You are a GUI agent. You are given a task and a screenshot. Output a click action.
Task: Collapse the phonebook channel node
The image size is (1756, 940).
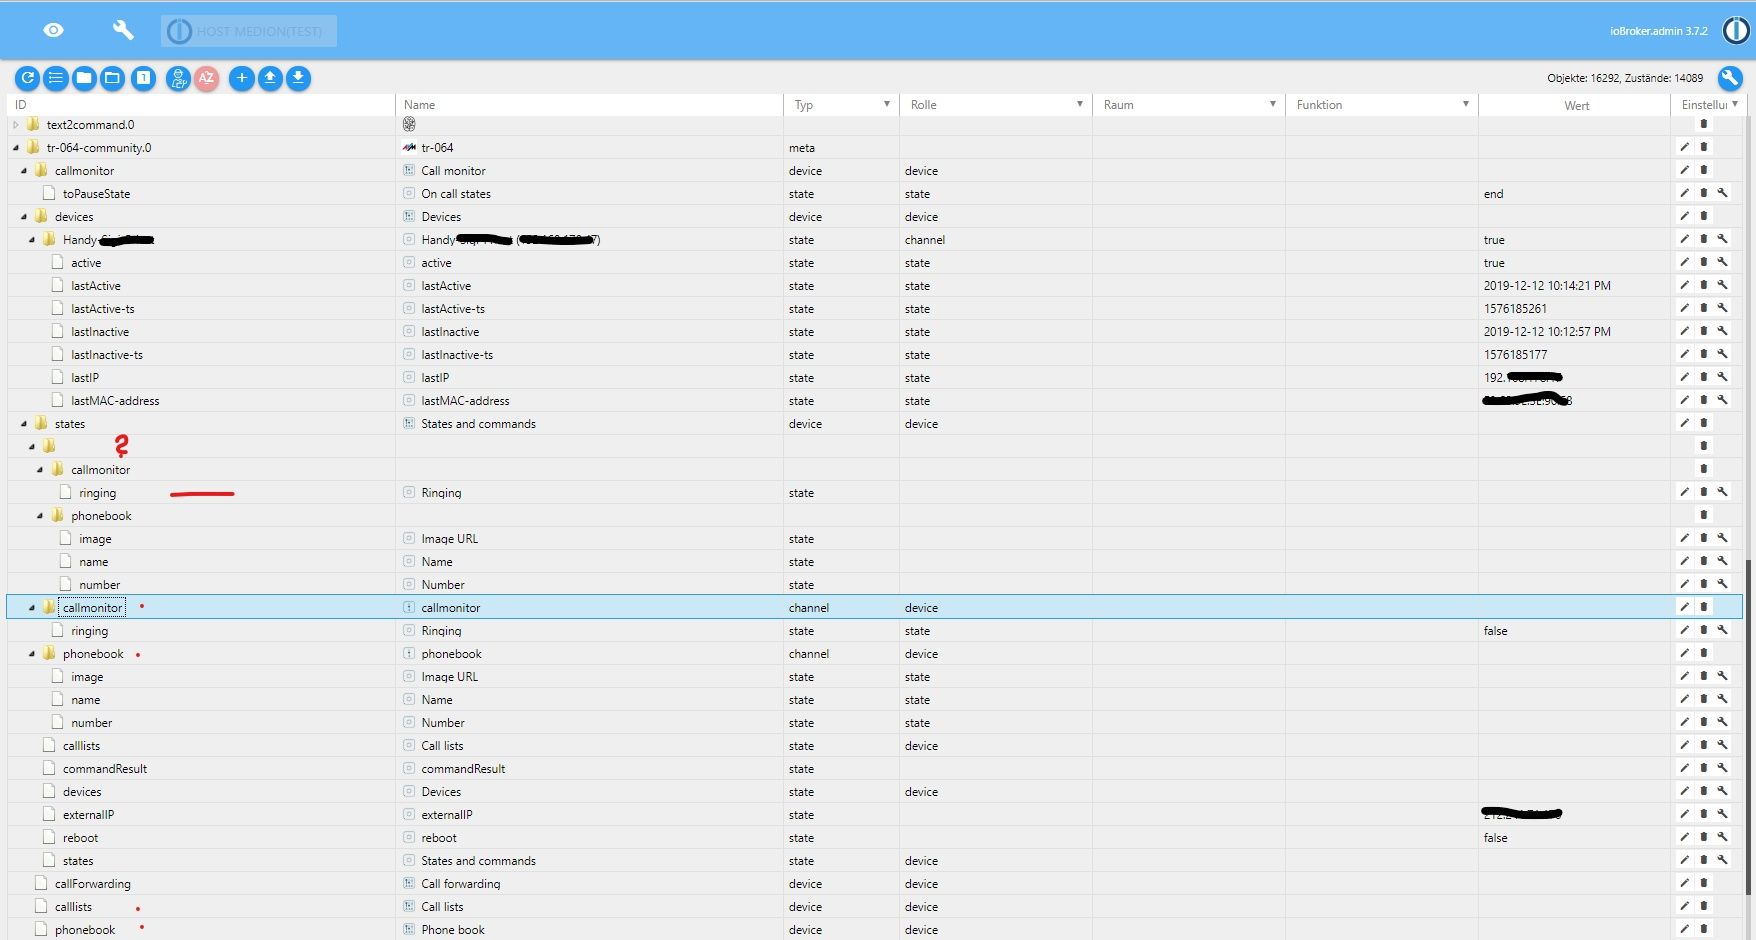point(32,654)
